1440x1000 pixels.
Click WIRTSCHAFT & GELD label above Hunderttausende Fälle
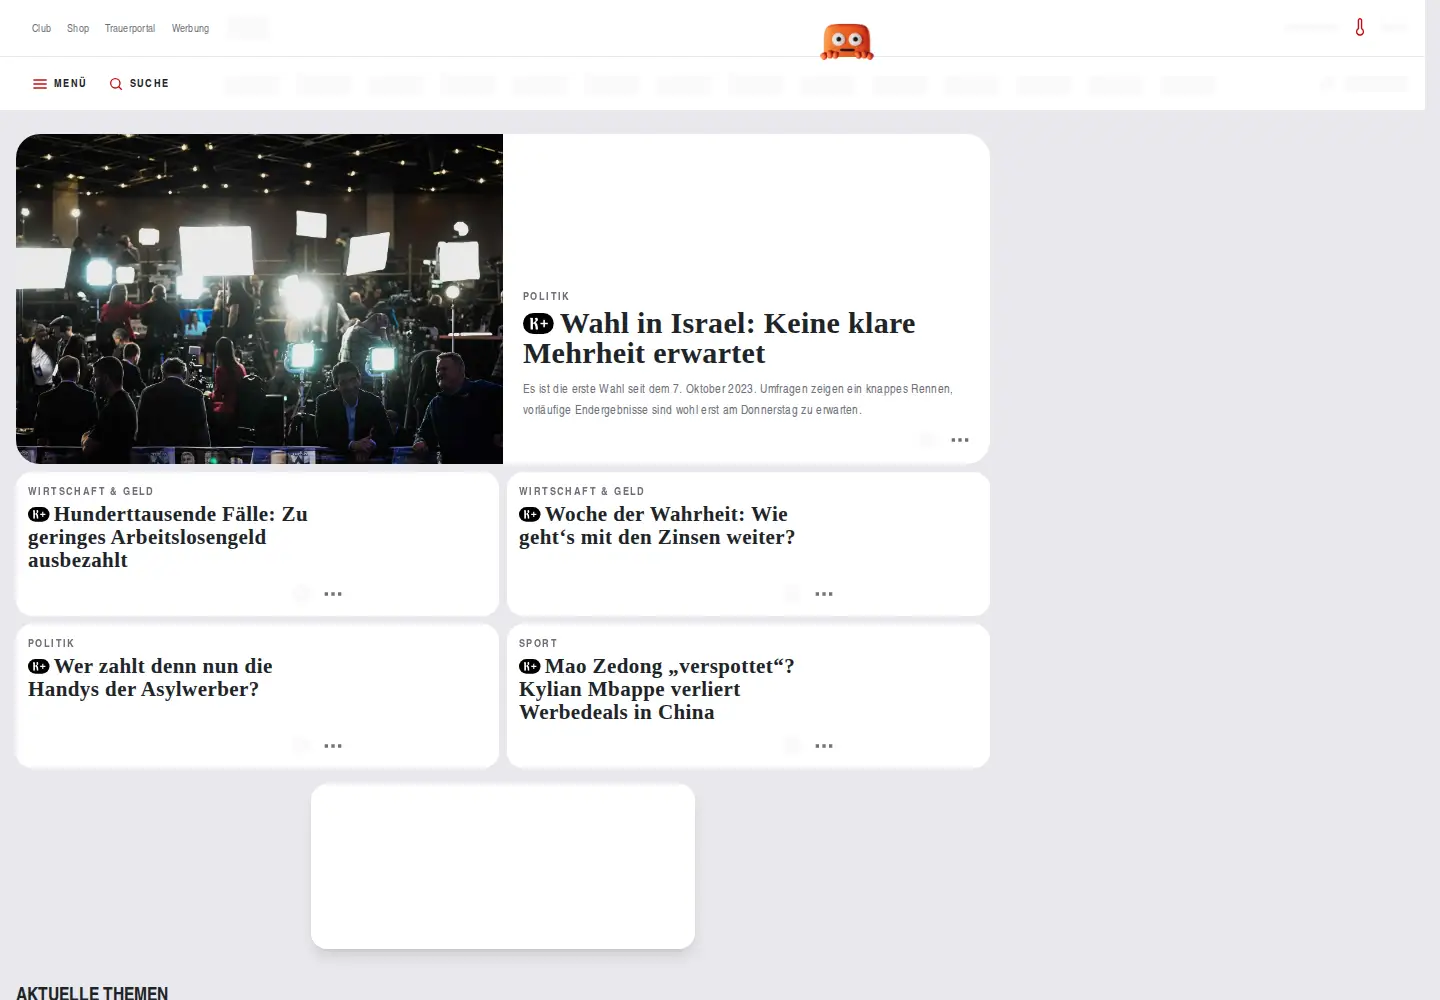[x=91, y=491]
